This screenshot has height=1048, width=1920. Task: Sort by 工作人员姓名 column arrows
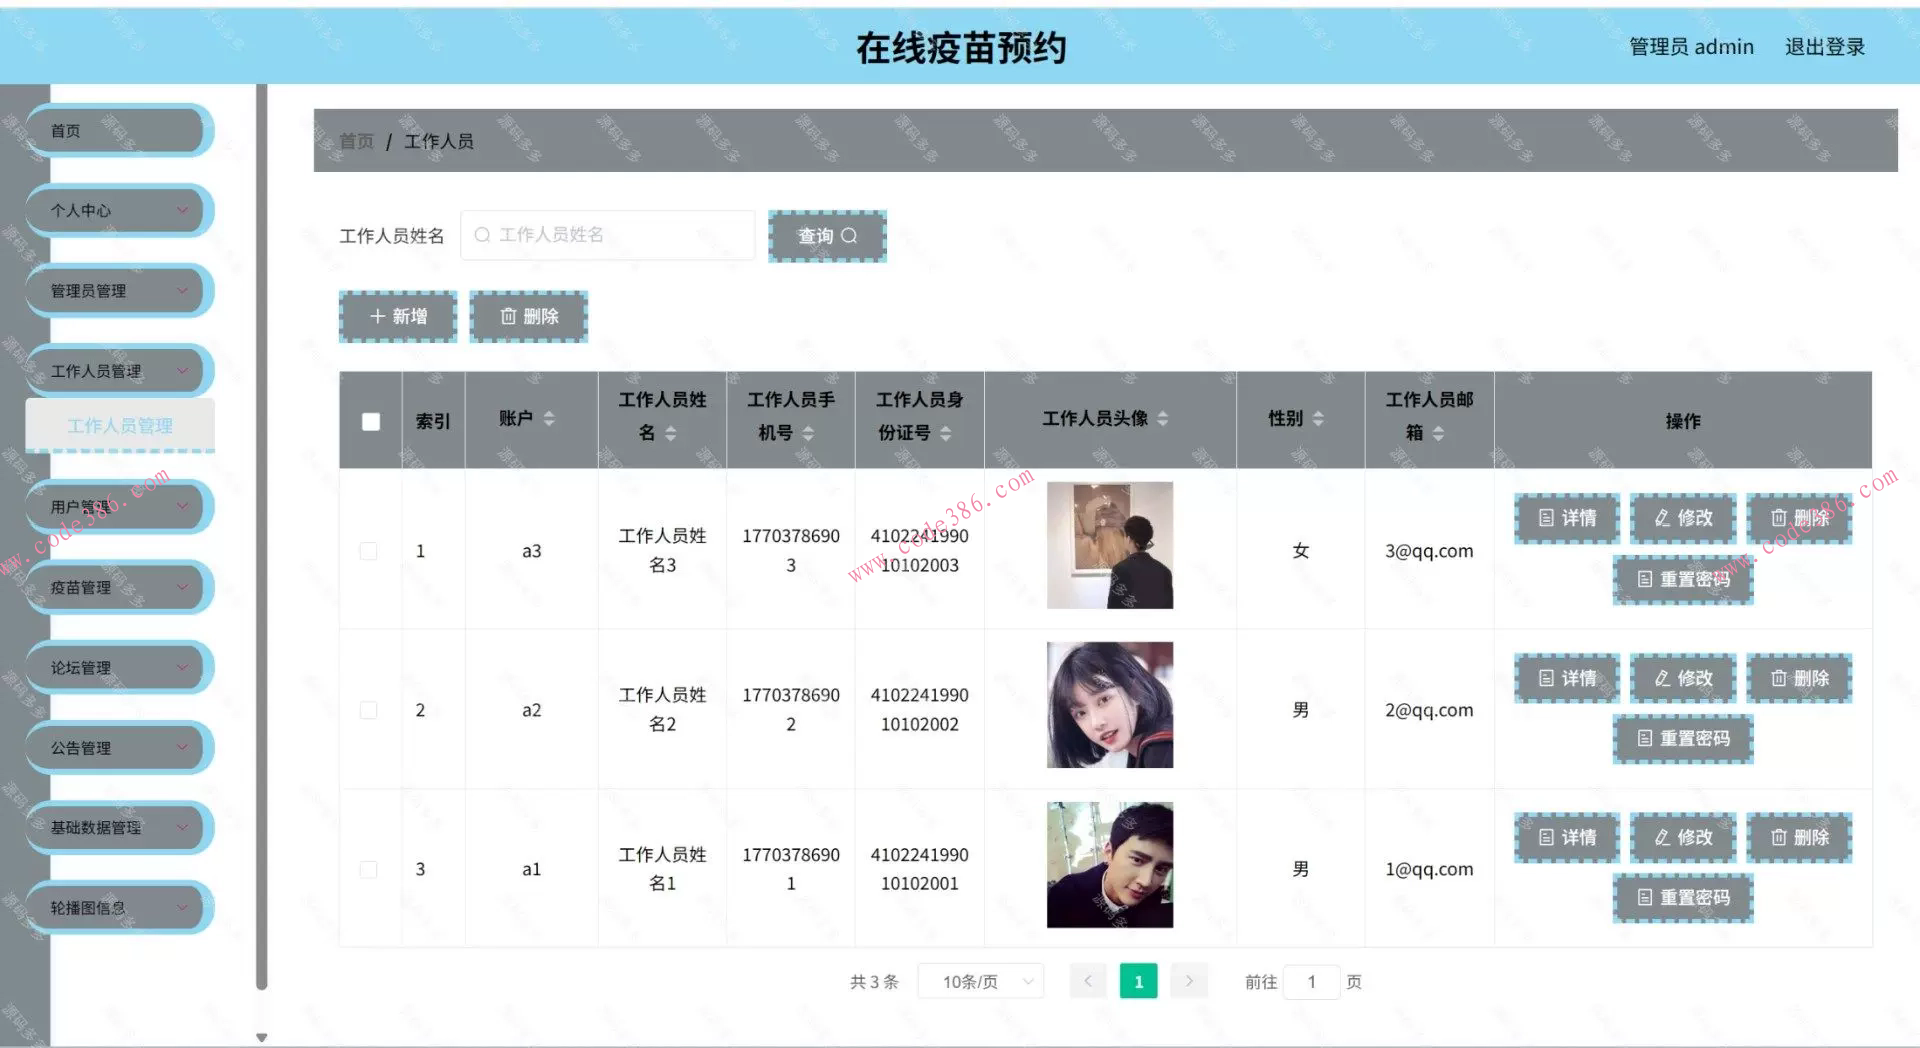pos(671,433)
